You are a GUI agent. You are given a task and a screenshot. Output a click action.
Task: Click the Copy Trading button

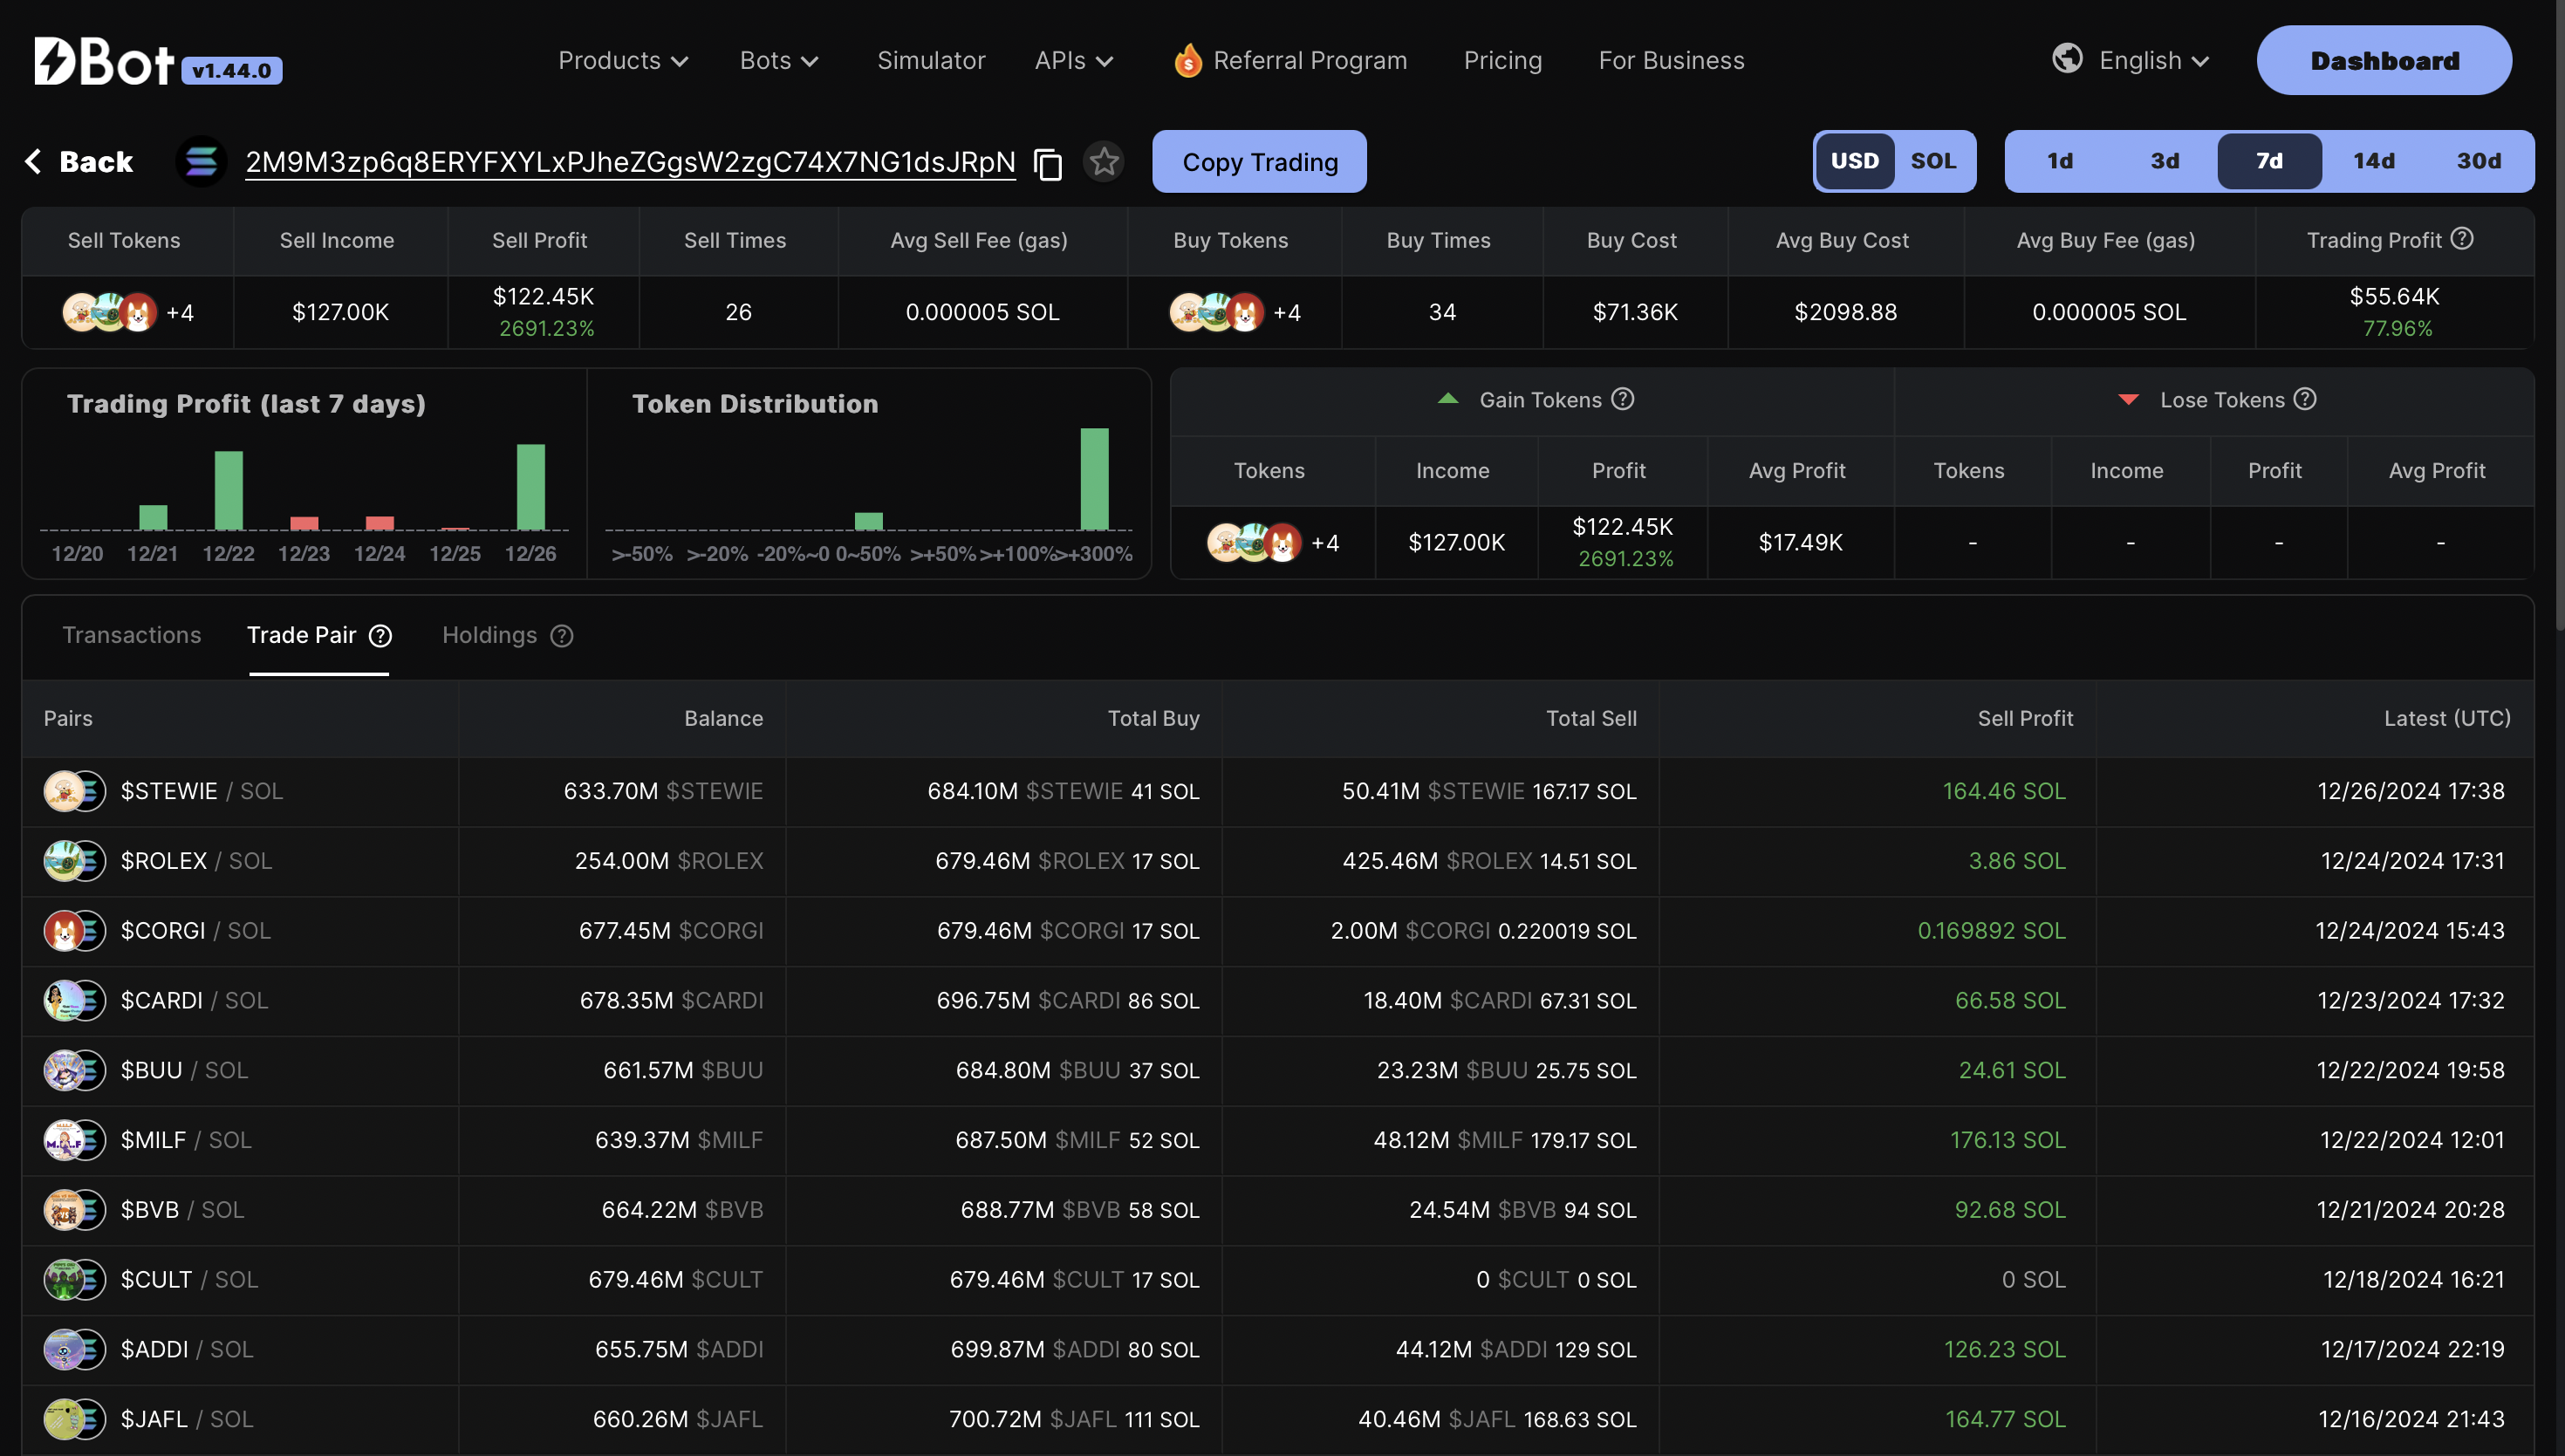[x=1259, y=161]
